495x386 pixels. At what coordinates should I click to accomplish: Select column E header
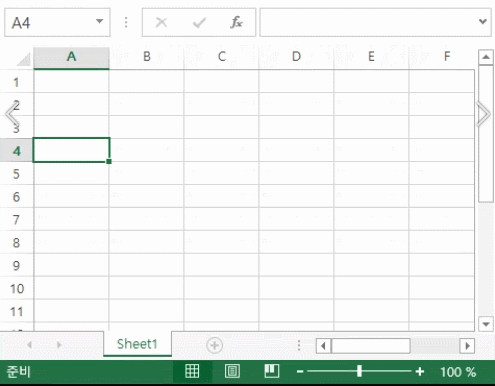click(x=371, y=57)
